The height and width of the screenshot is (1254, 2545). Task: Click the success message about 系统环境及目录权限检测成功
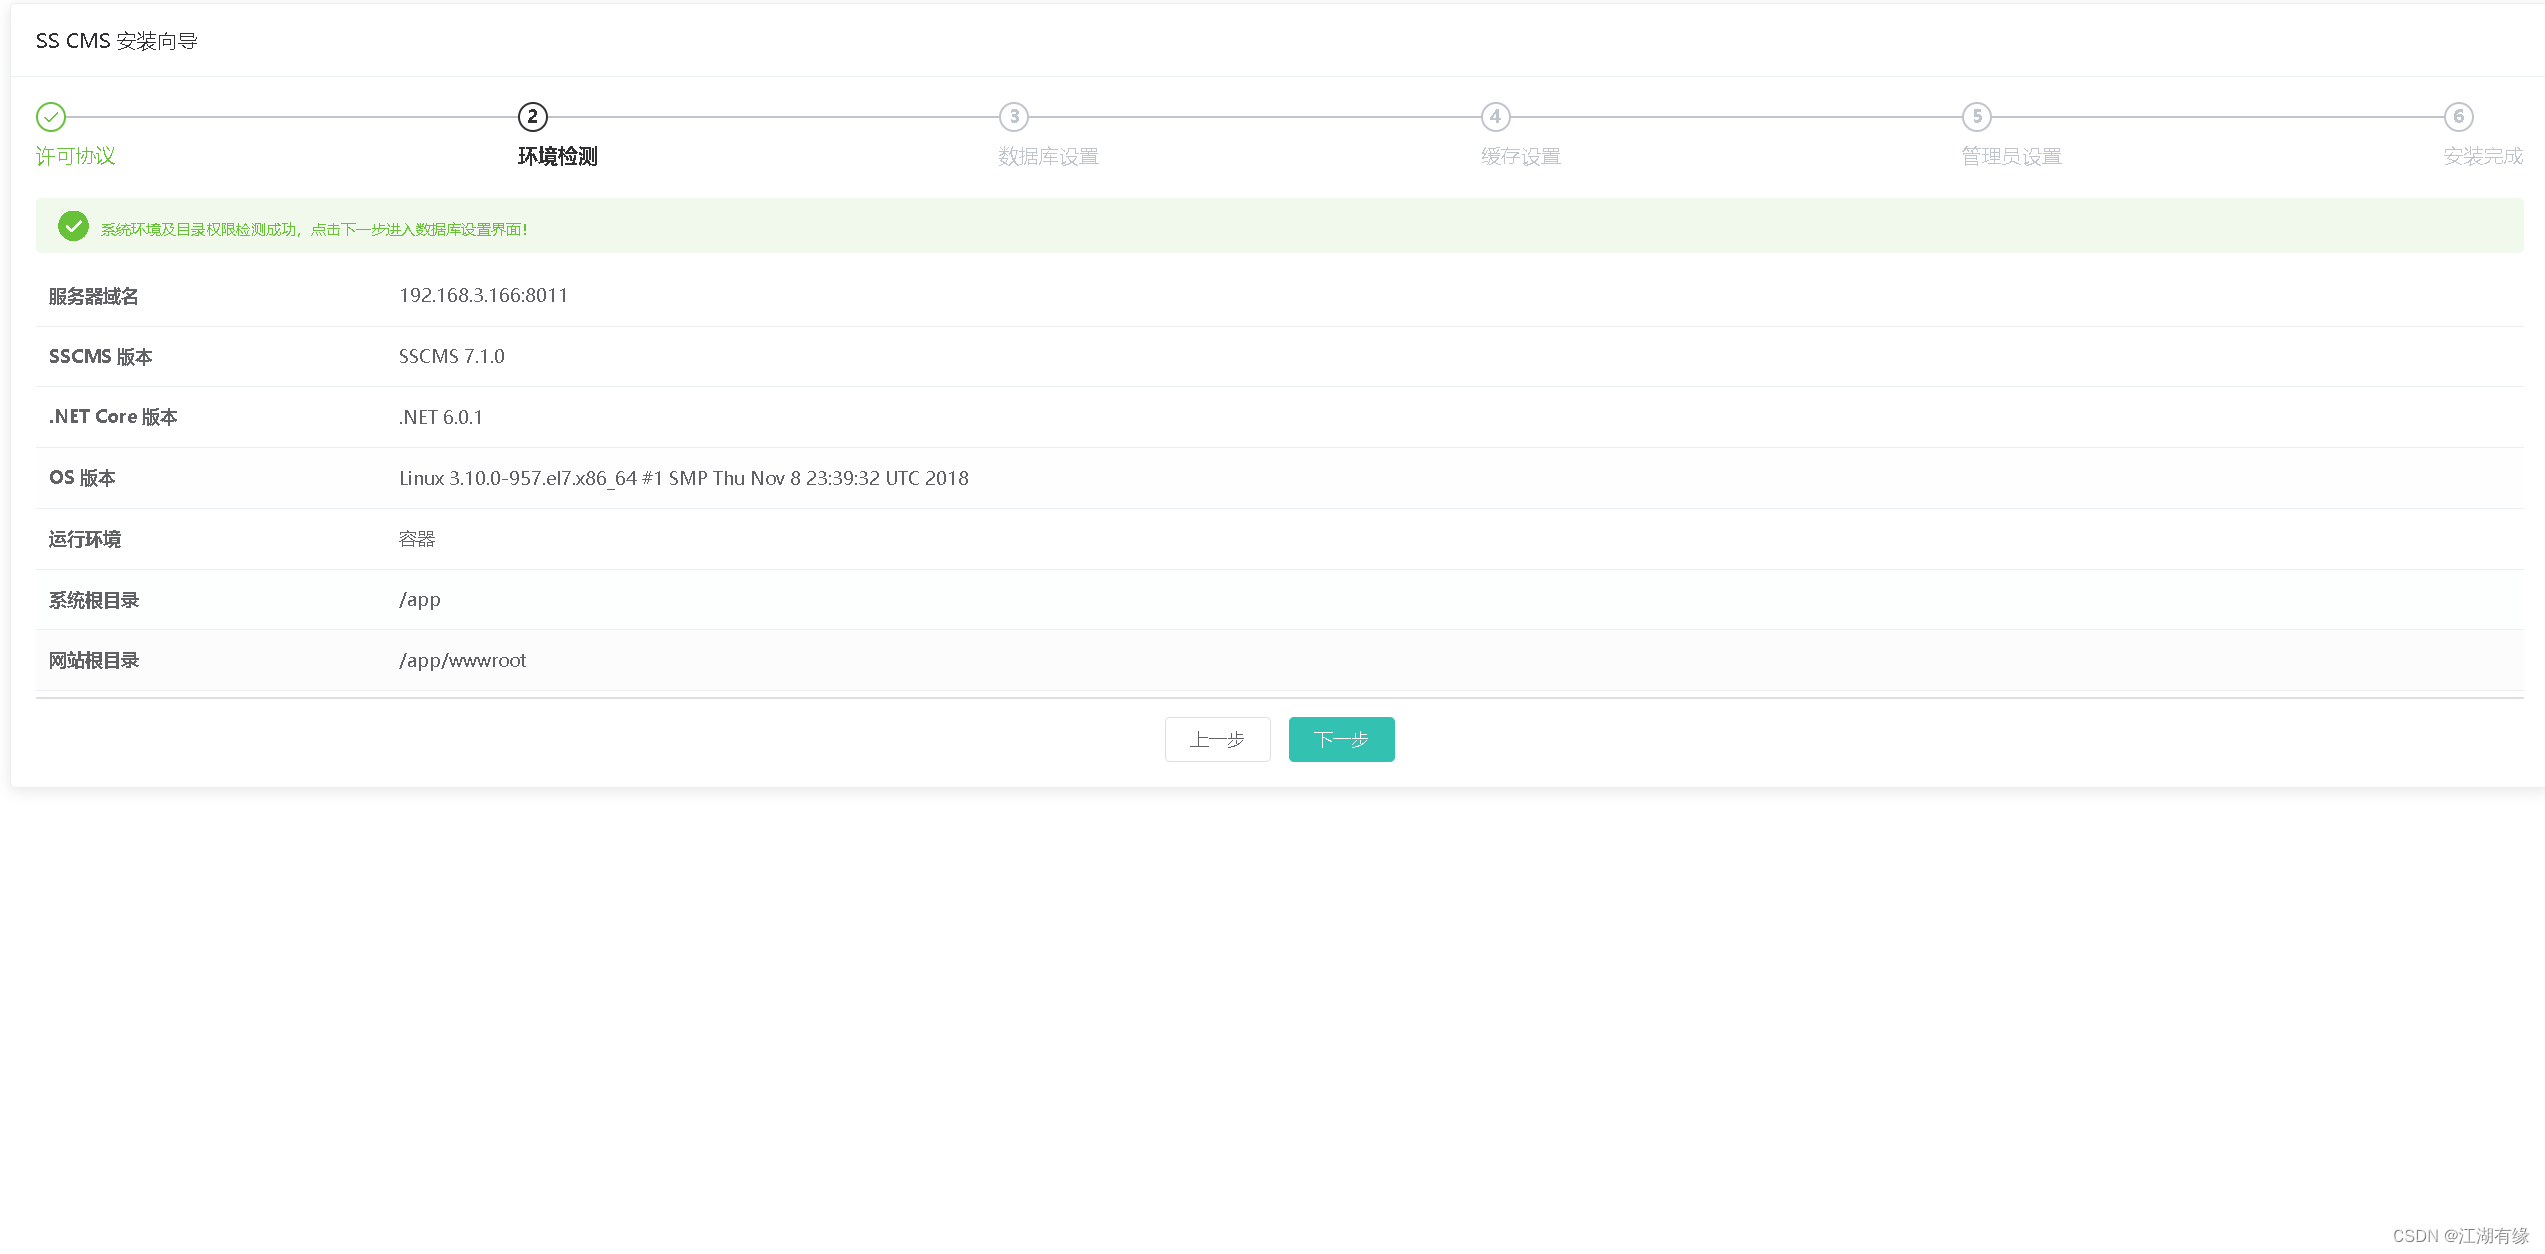tap(314, 229)
